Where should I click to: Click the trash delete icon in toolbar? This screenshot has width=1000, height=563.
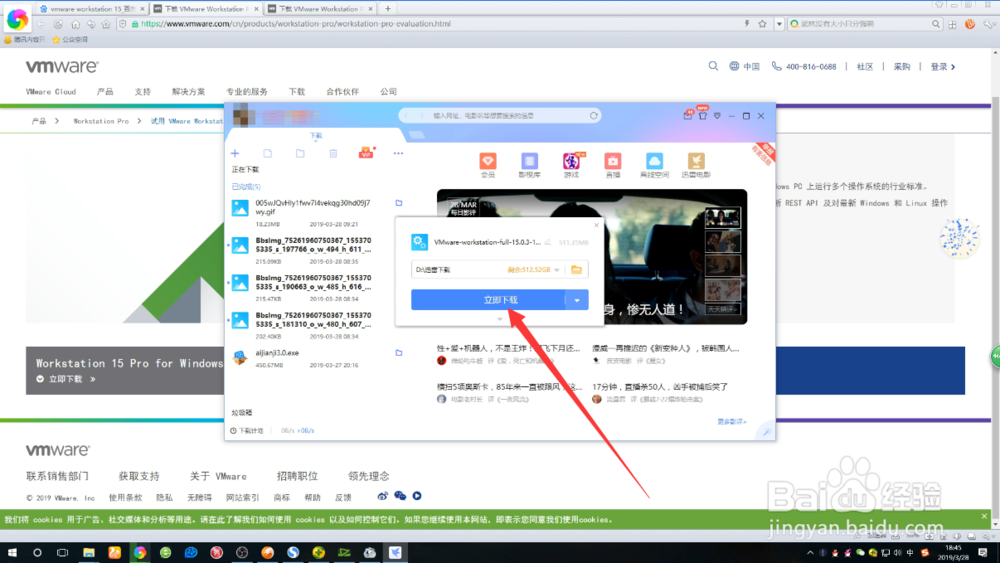333,153
